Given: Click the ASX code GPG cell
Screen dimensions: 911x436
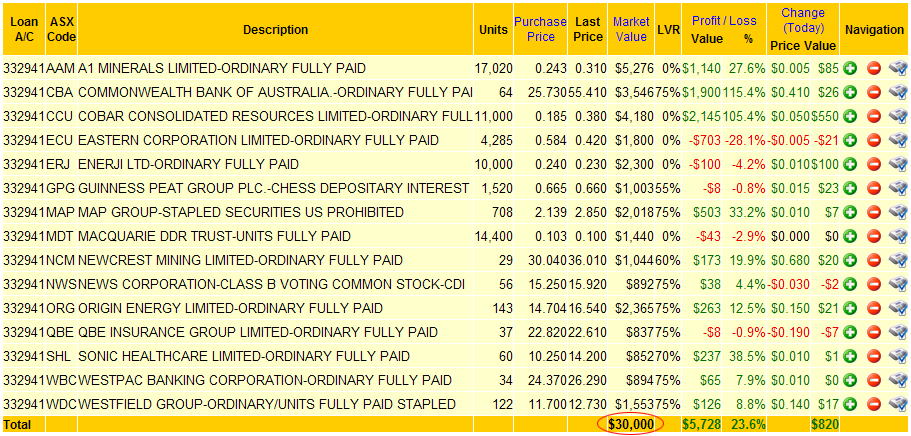Looking at the screenshot, I should 61,189.
